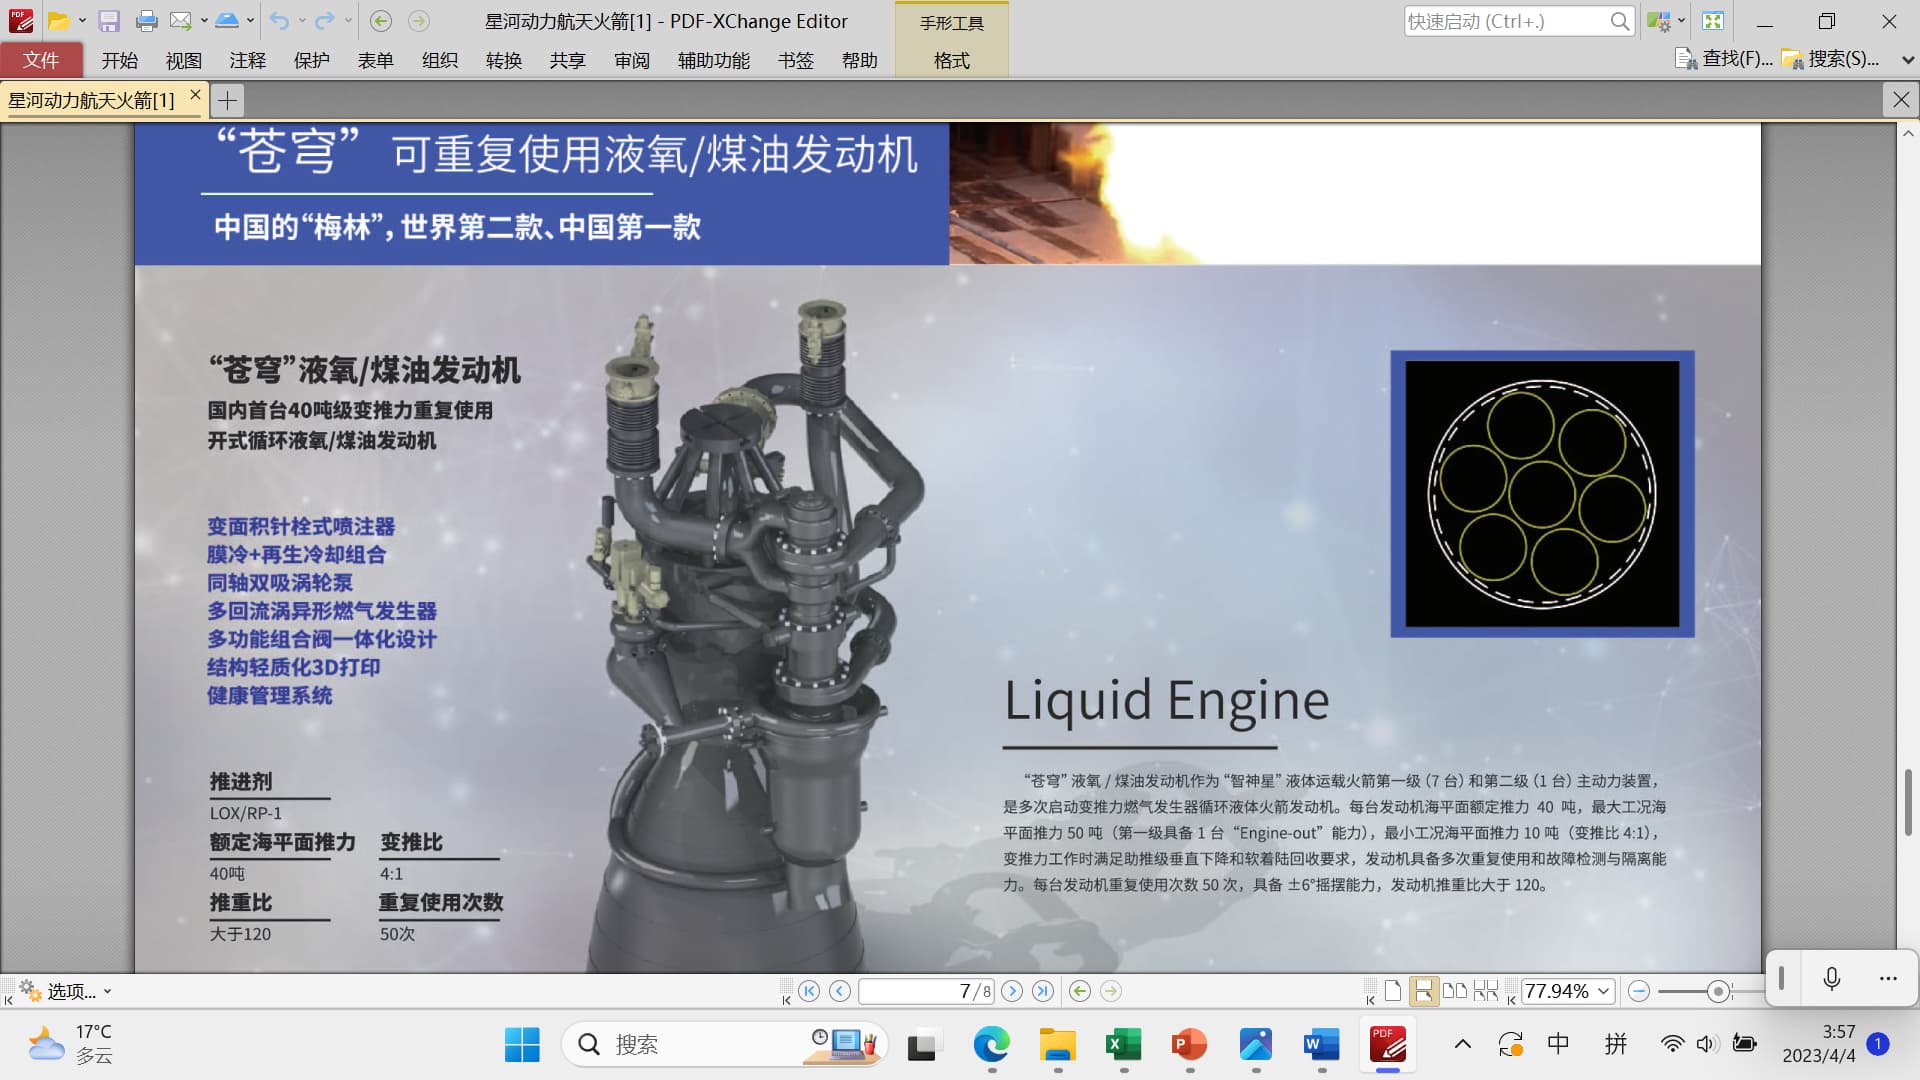Click the Scan document icon
This screenshot has height=1080, width=1920.
click(x=227, y=21)
